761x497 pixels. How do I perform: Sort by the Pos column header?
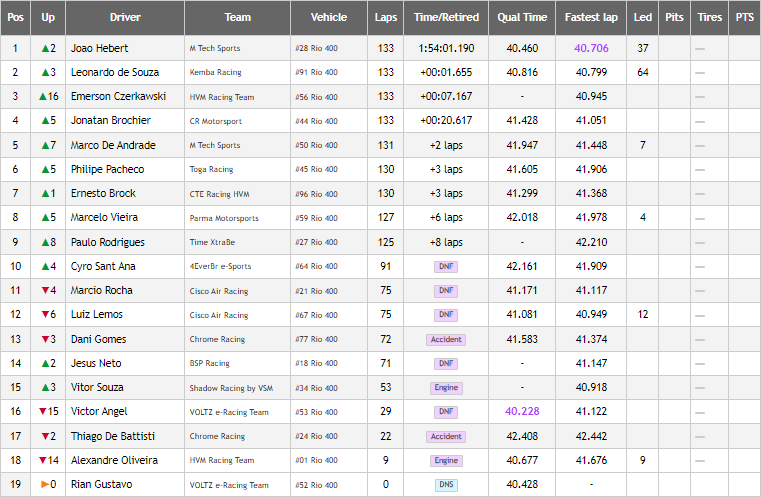pyautogui.click(x=15, y=17)
